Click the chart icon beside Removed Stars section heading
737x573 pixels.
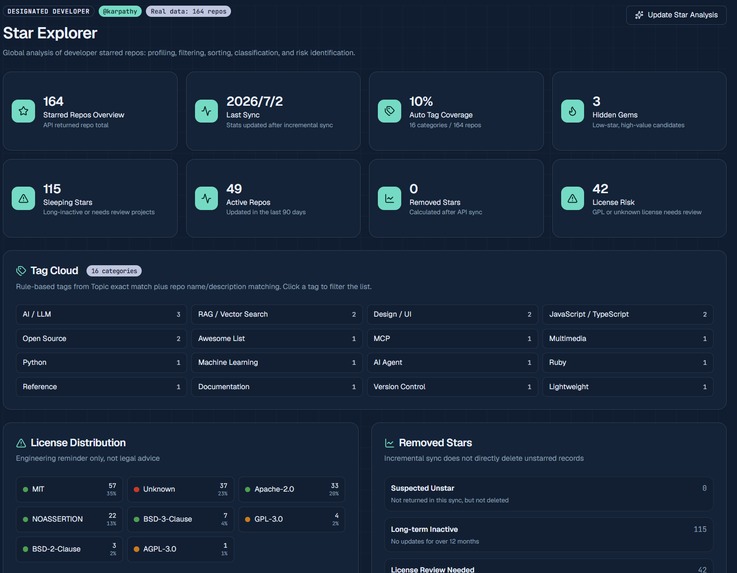coord(389,443)
